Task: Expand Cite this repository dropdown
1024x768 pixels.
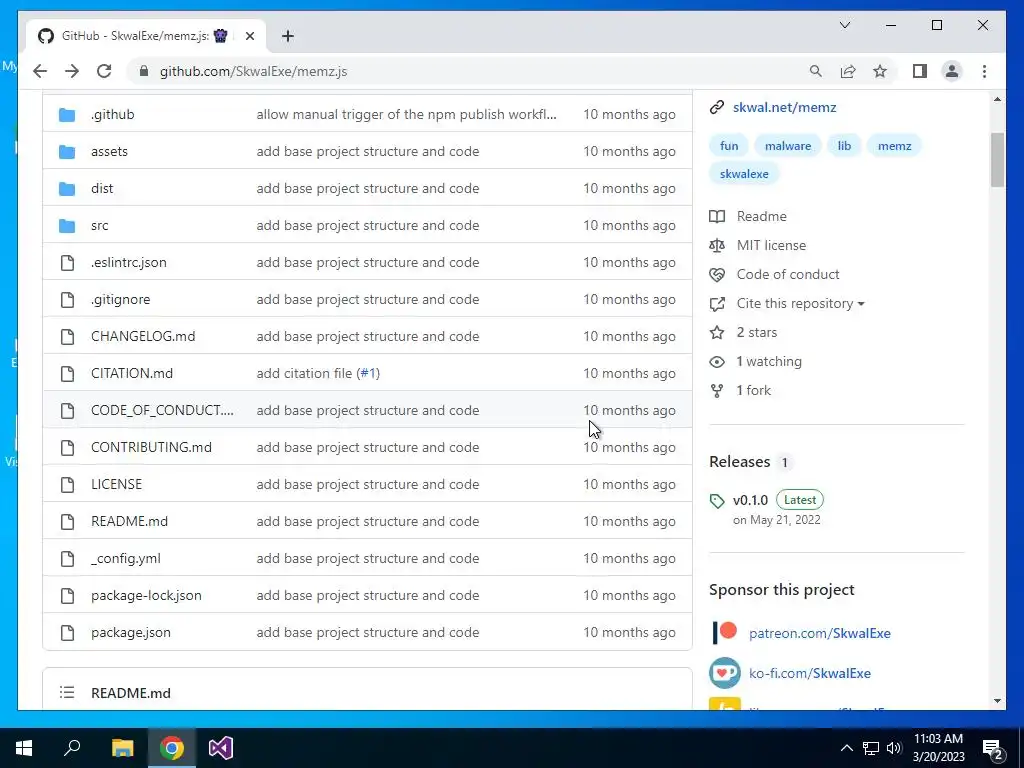Action: [800, 304]
